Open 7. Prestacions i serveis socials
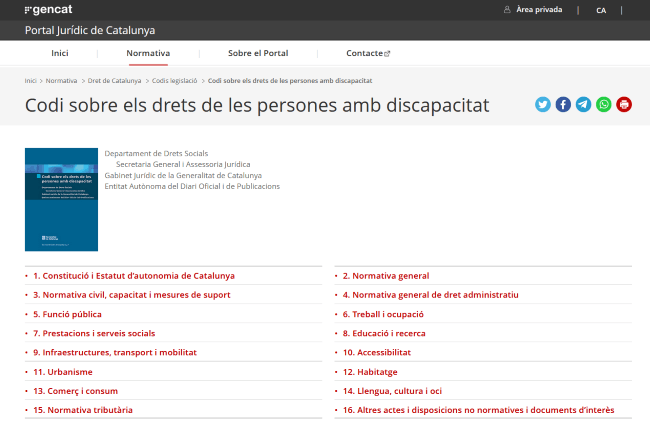The width and height of the screenshot is (650, 433). 94,334
